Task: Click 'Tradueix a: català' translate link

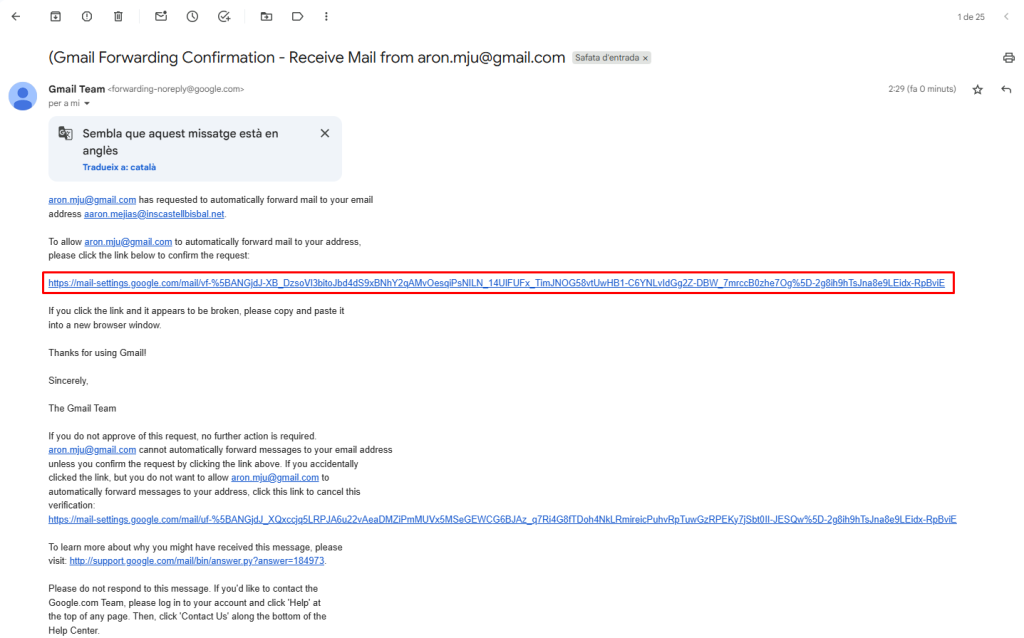Action: tap(119, 167)
